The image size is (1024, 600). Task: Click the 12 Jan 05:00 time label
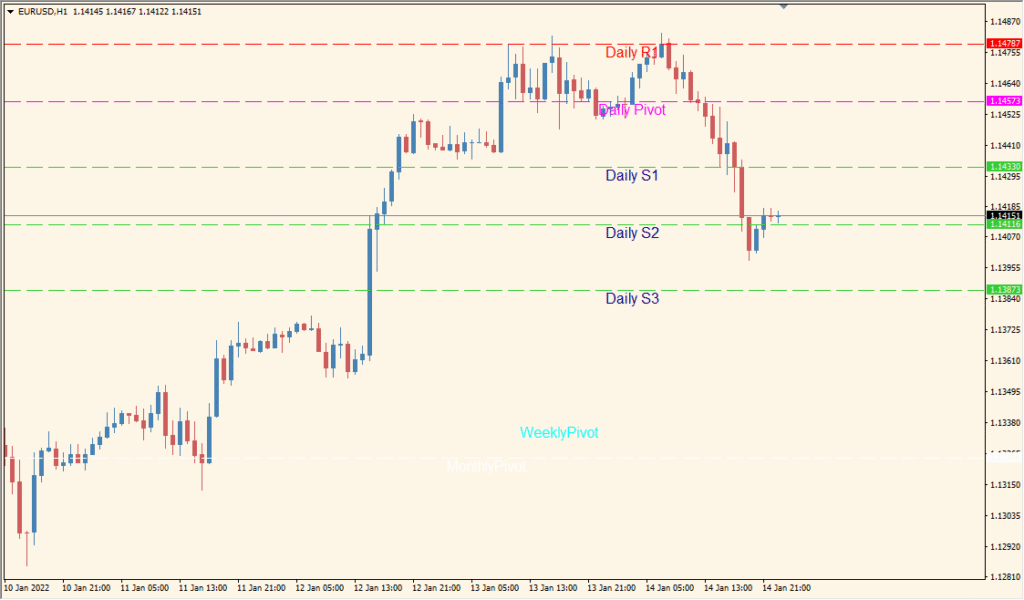pos(319,588)
